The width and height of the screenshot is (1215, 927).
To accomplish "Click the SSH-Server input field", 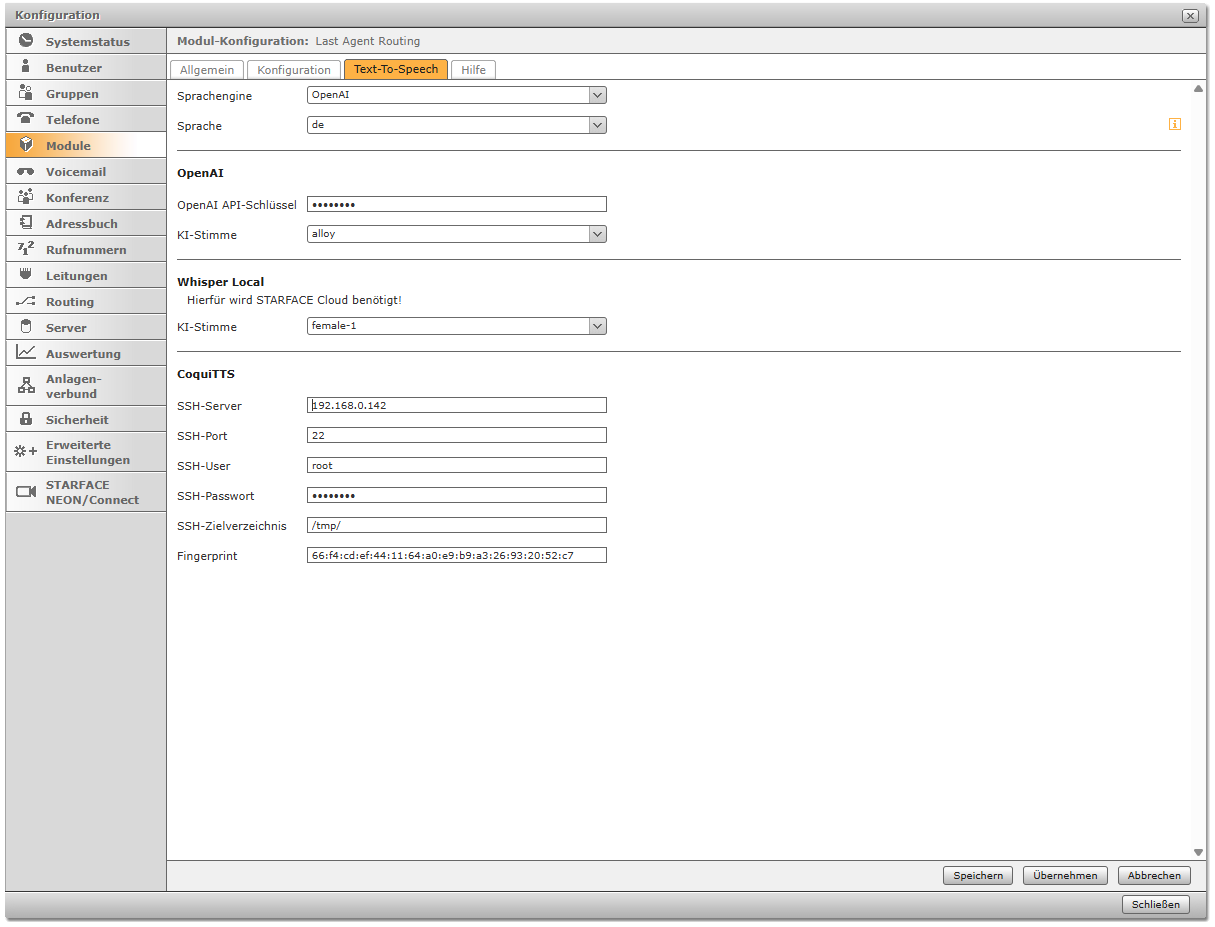I will 456,405.
